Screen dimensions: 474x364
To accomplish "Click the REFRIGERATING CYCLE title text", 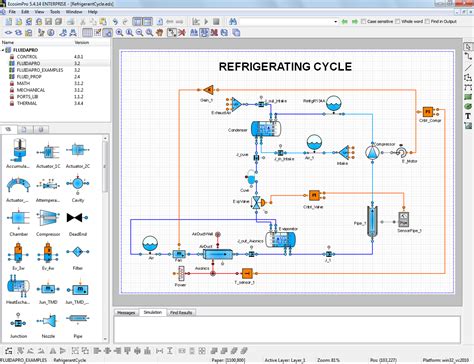I will click(285, 67).
